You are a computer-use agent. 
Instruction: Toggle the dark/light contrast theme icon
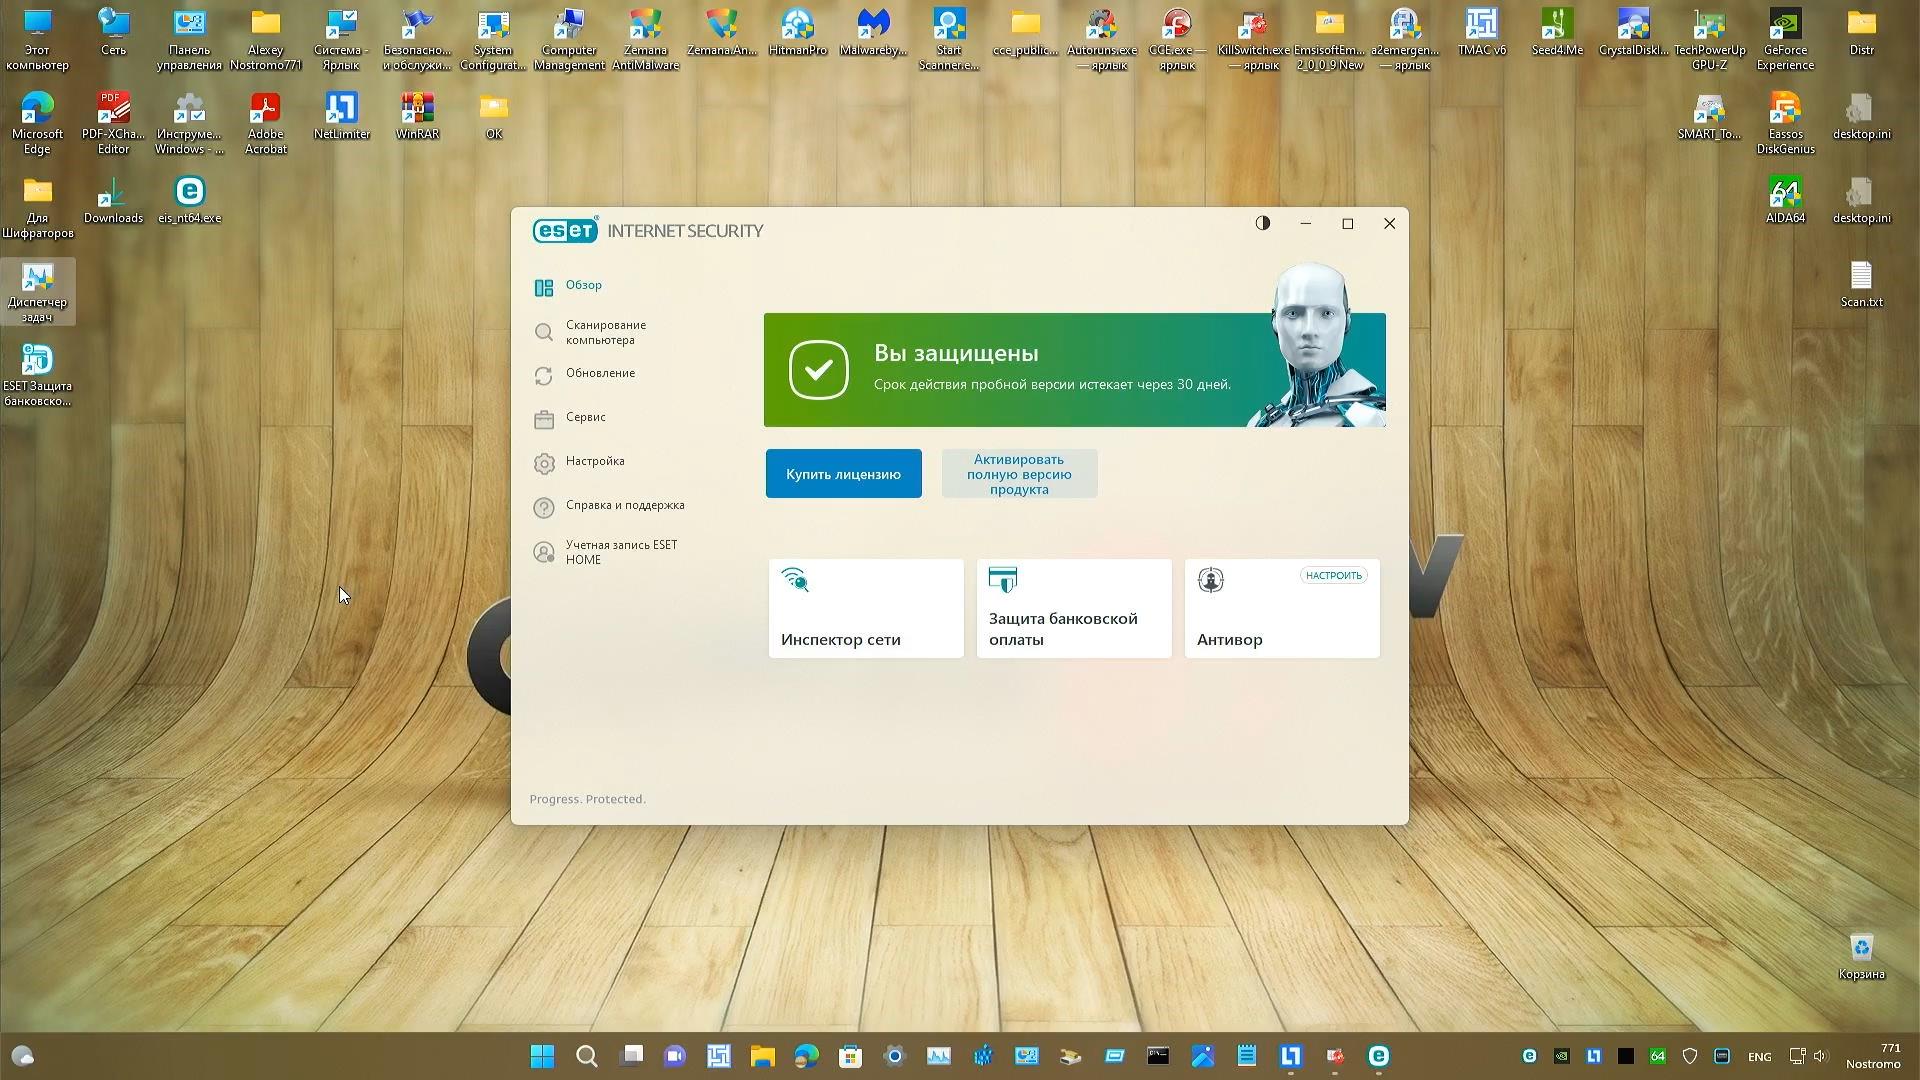coord(1263,223)
